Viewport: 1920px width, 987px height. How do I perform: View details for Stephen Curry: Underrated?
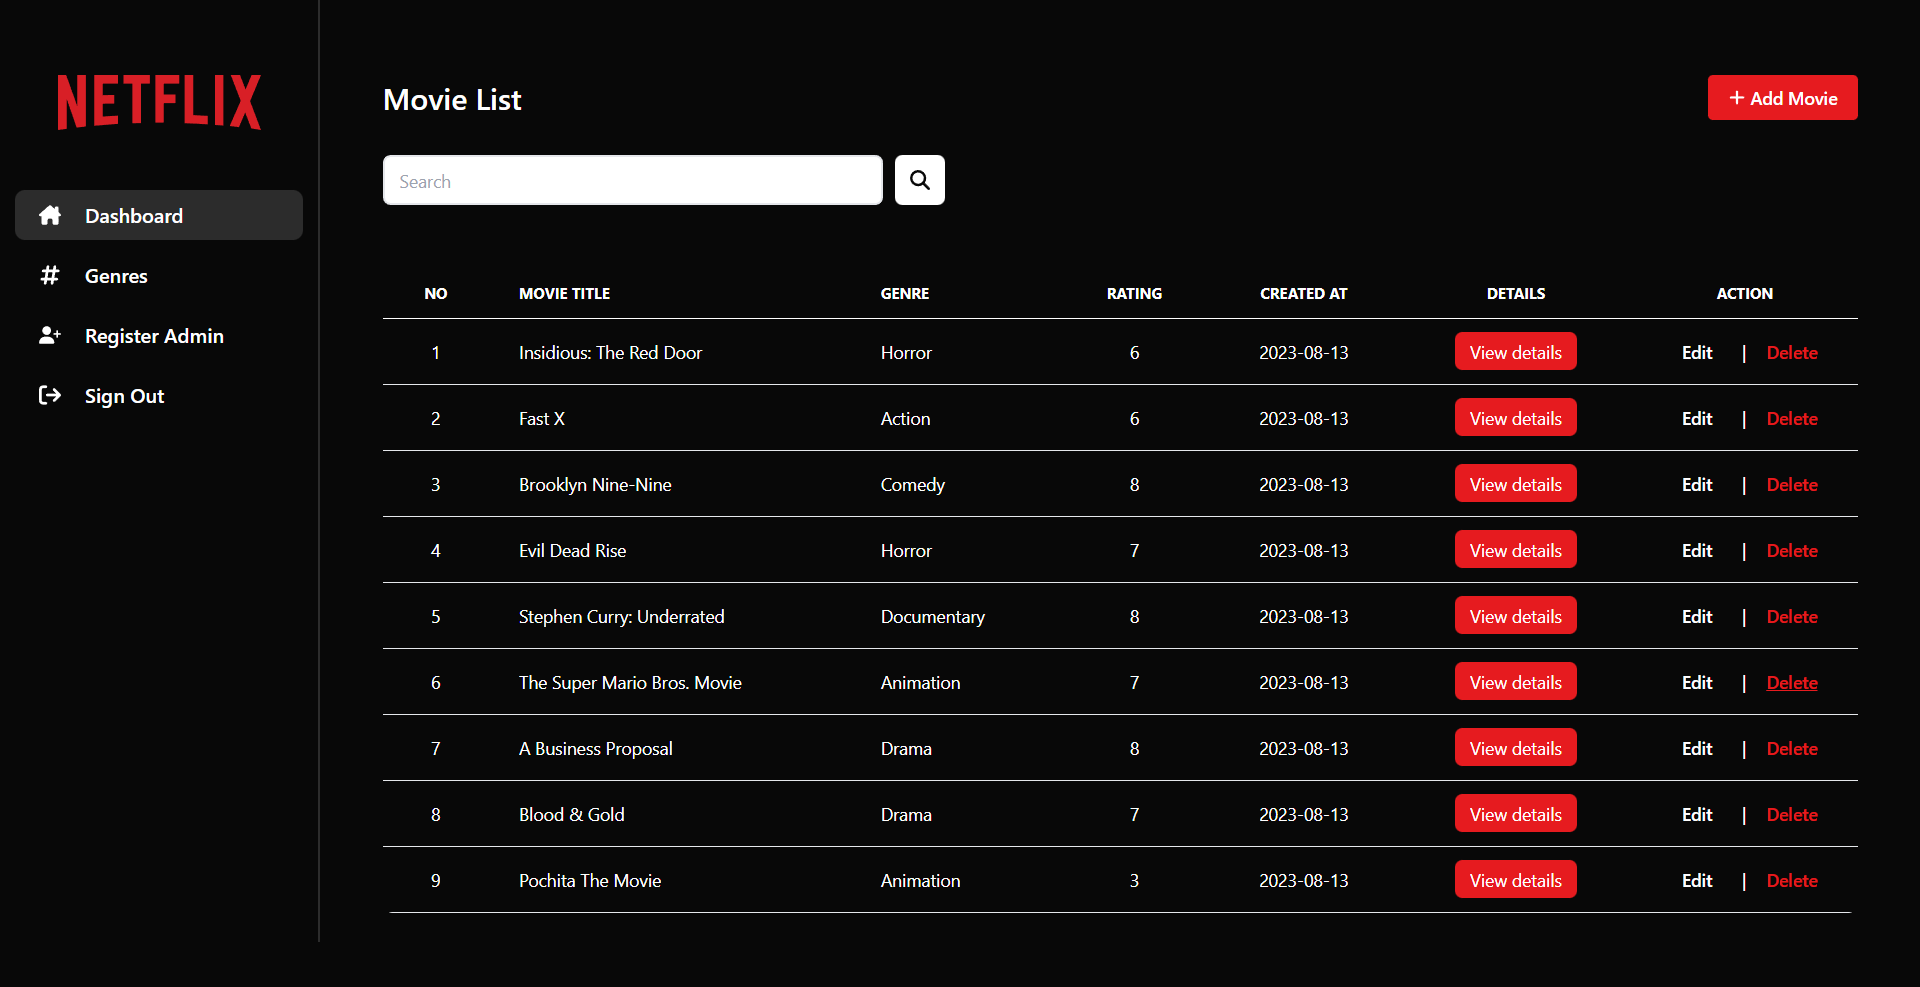click(x=1516, y=616)
